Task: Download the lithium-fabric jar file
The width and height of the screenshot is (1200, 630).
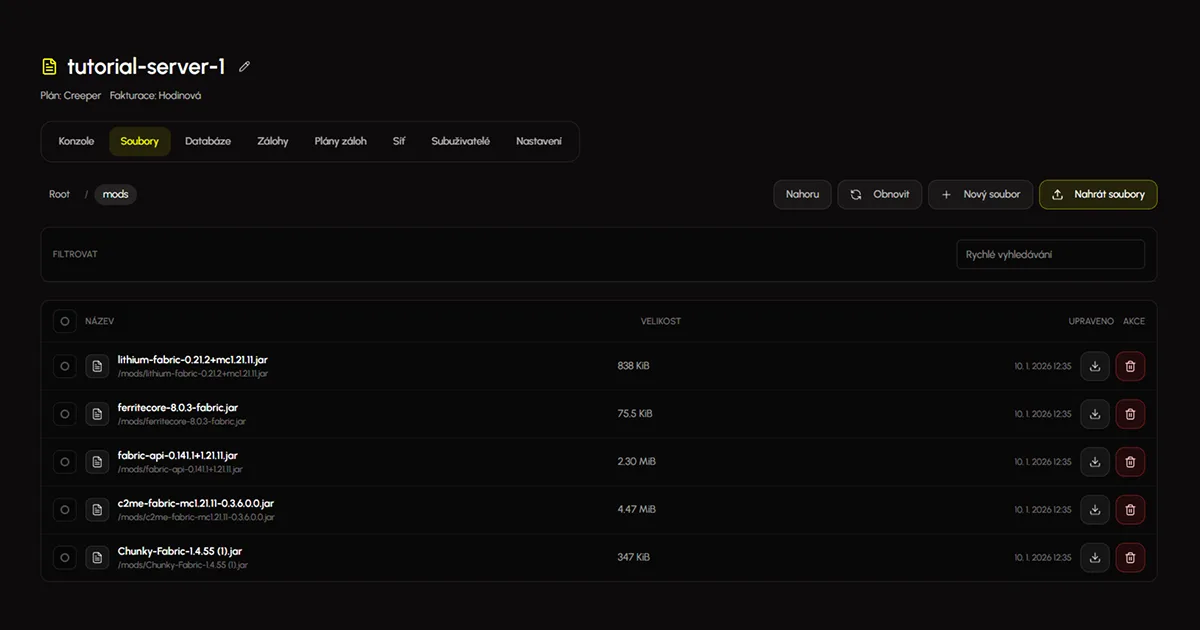Action: pyautogui.click(x=1095, y=366)
